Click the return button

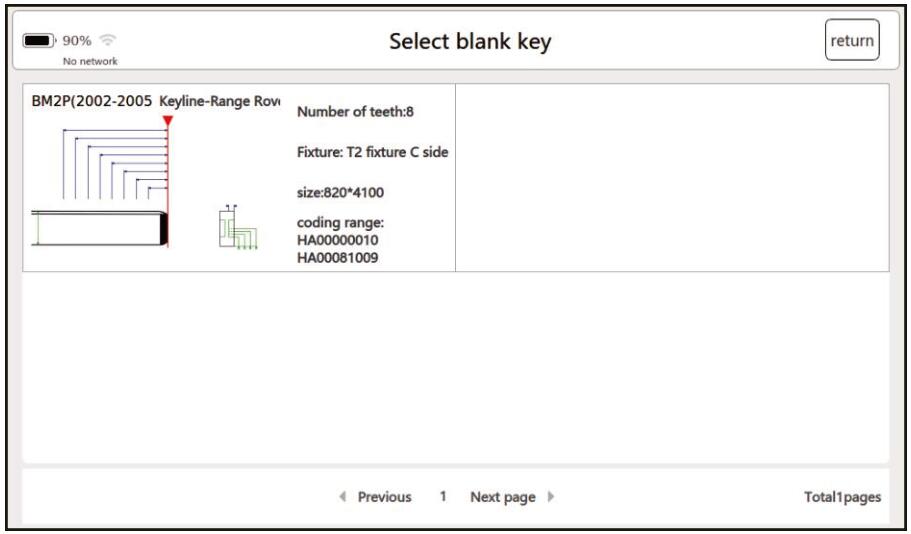[x=852, y=40]
